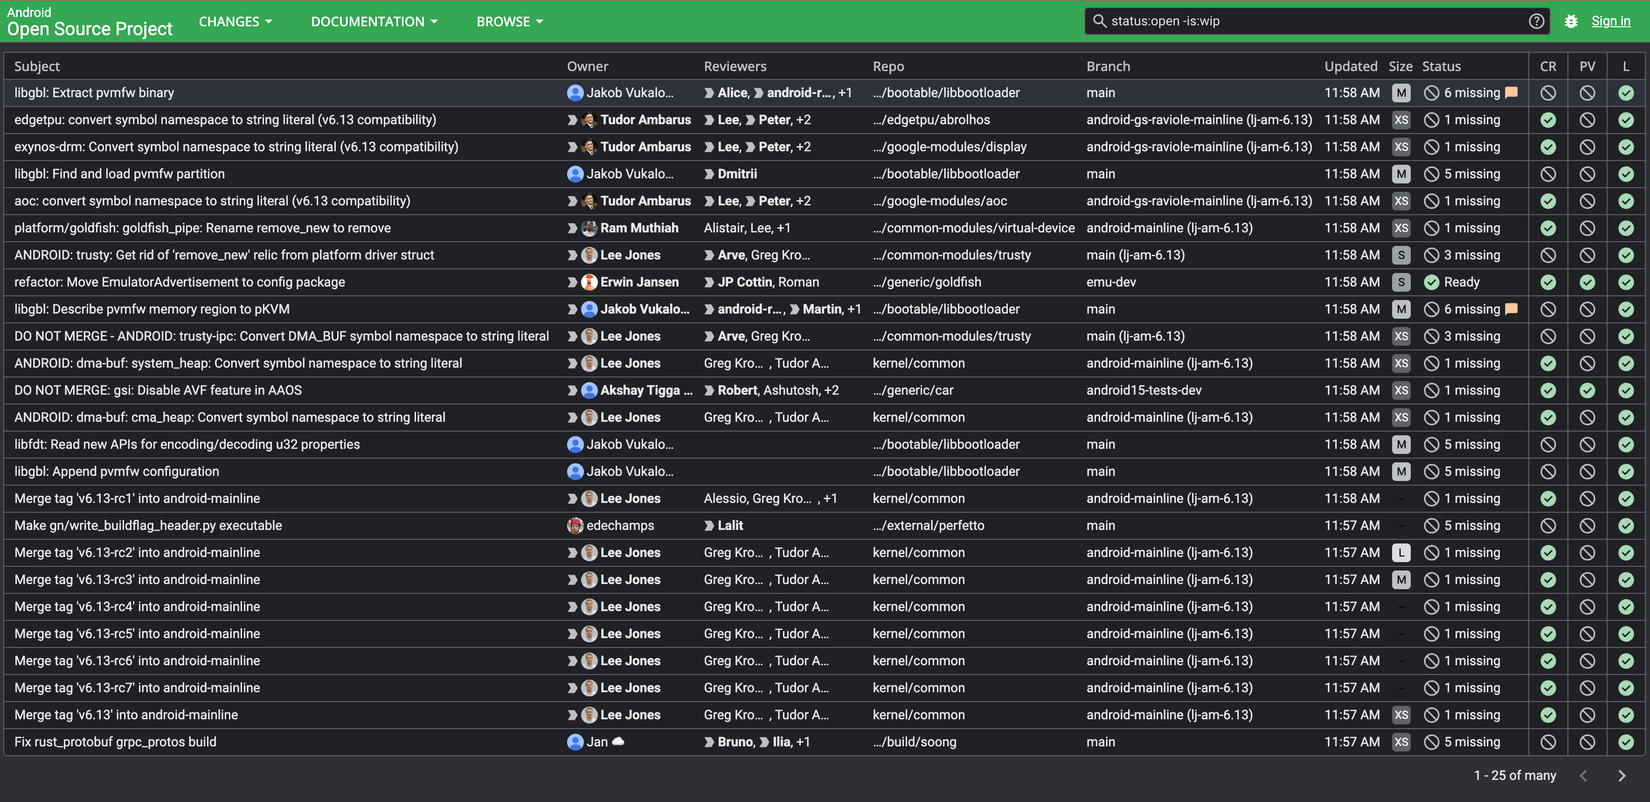Click the orange comment icon on first row
Image resolution: width=1650 pixels, height=802 pixels.
(x=1511, y=93)
